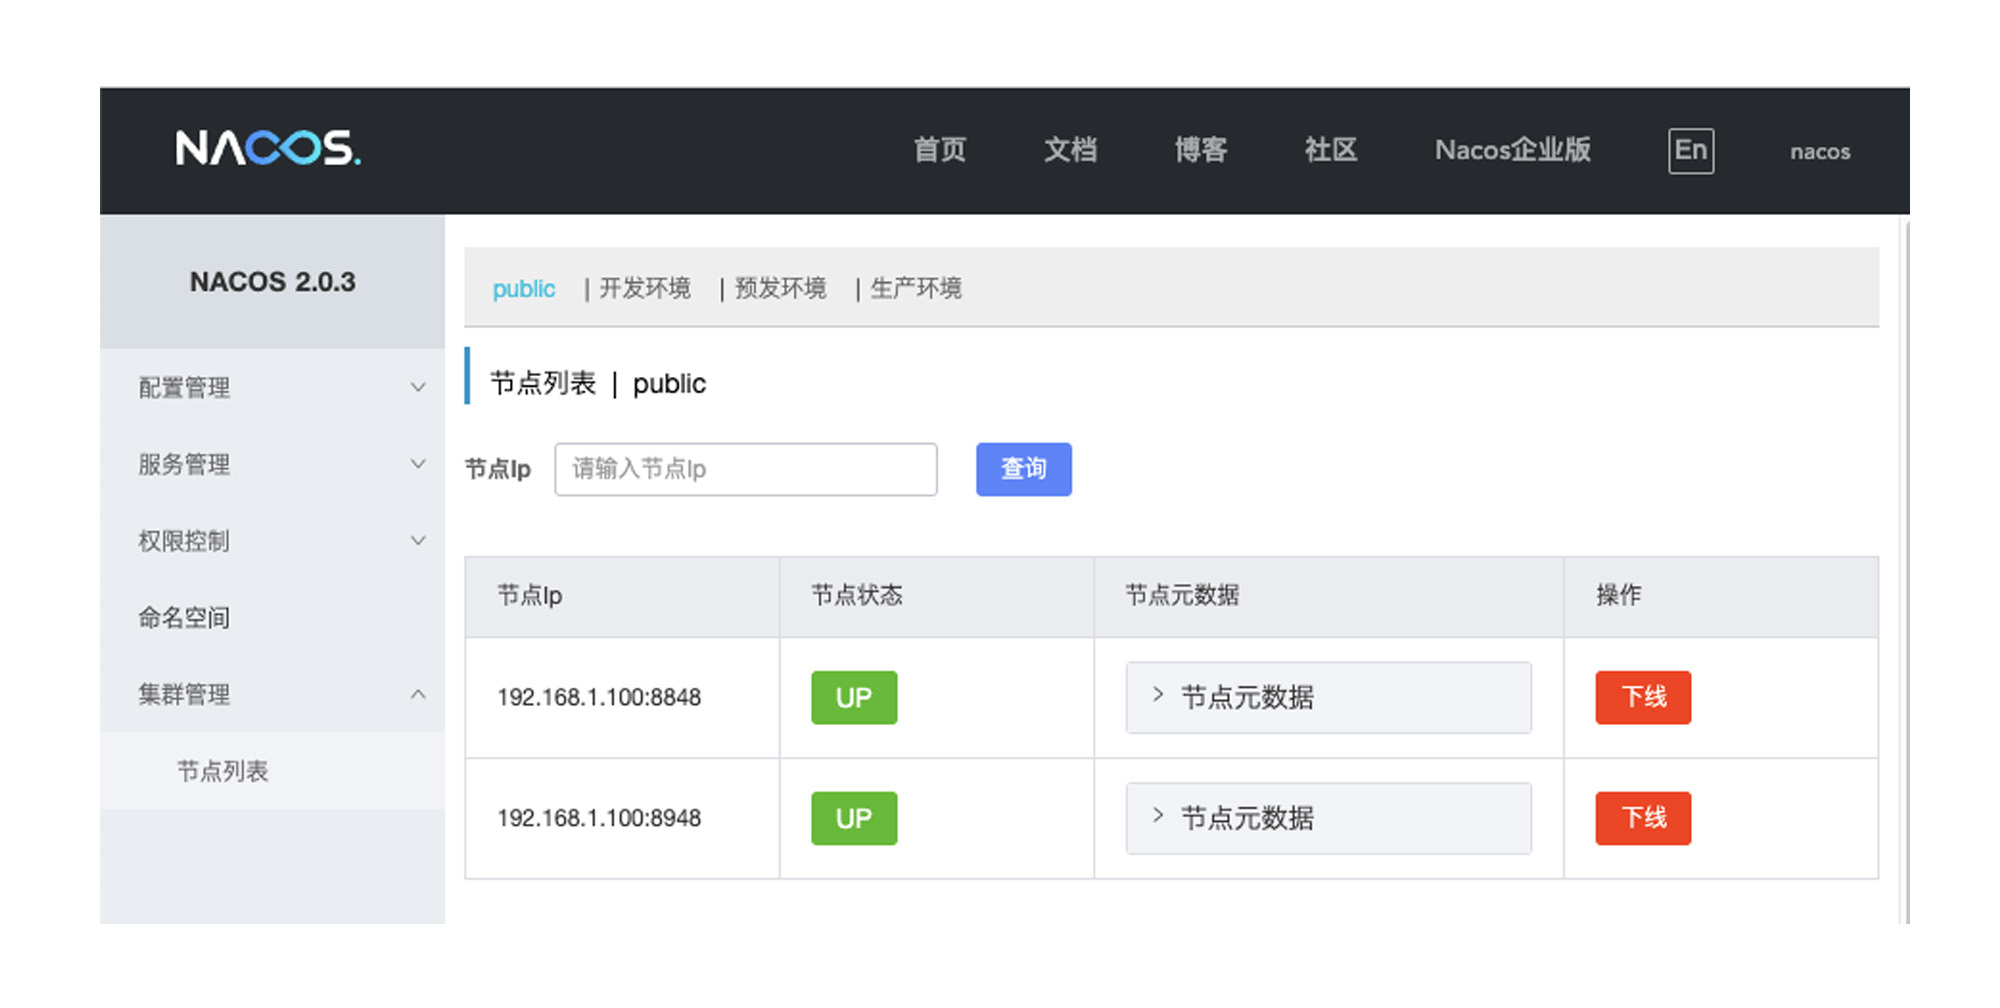Click 下线 for node 192.168.1.100:8948
The image size is (2000, 1008).
point(1642,818)
